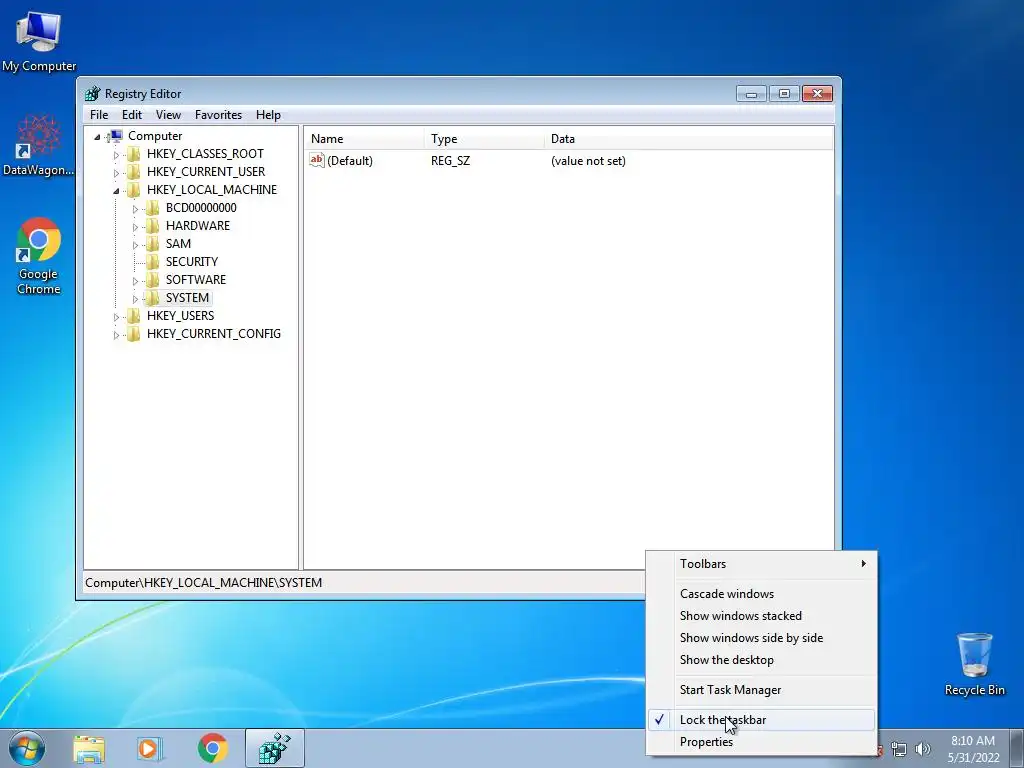Click the BCD00000000 folder icon
Screen dimensions: 1024x768
(x=152, y=208)
